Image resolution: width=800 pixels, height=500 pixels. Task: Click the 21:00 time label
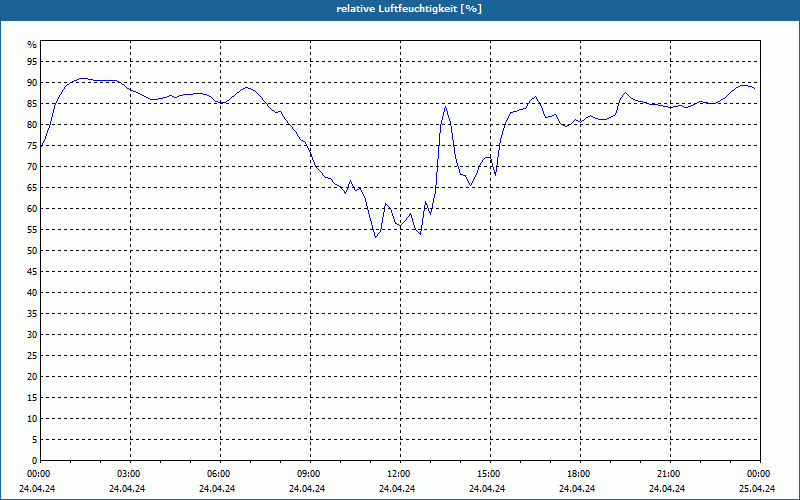(x=670, y=474)
